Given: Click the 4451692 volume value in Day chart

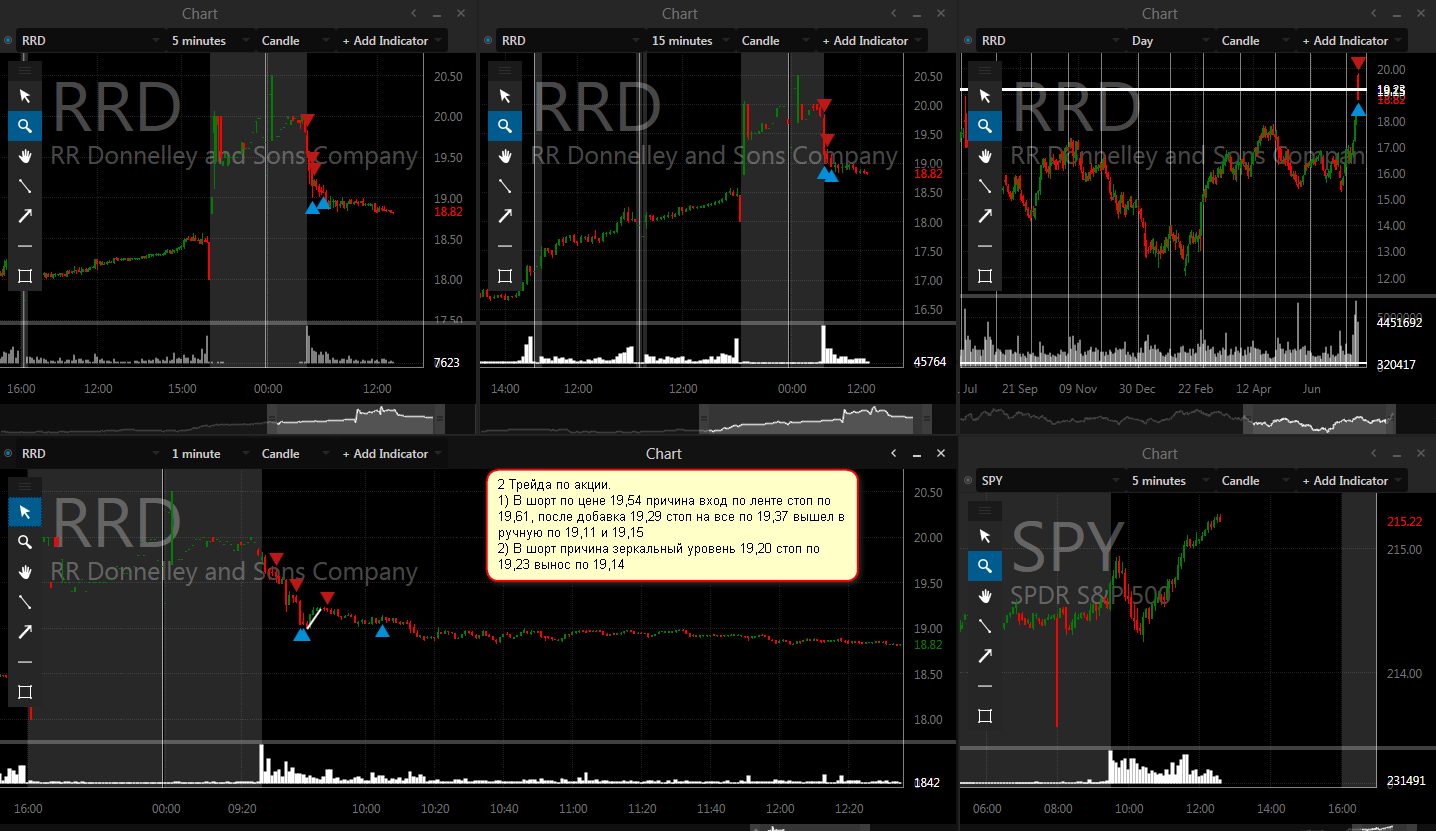Looking at the screenshot, I should [1399, 323].
